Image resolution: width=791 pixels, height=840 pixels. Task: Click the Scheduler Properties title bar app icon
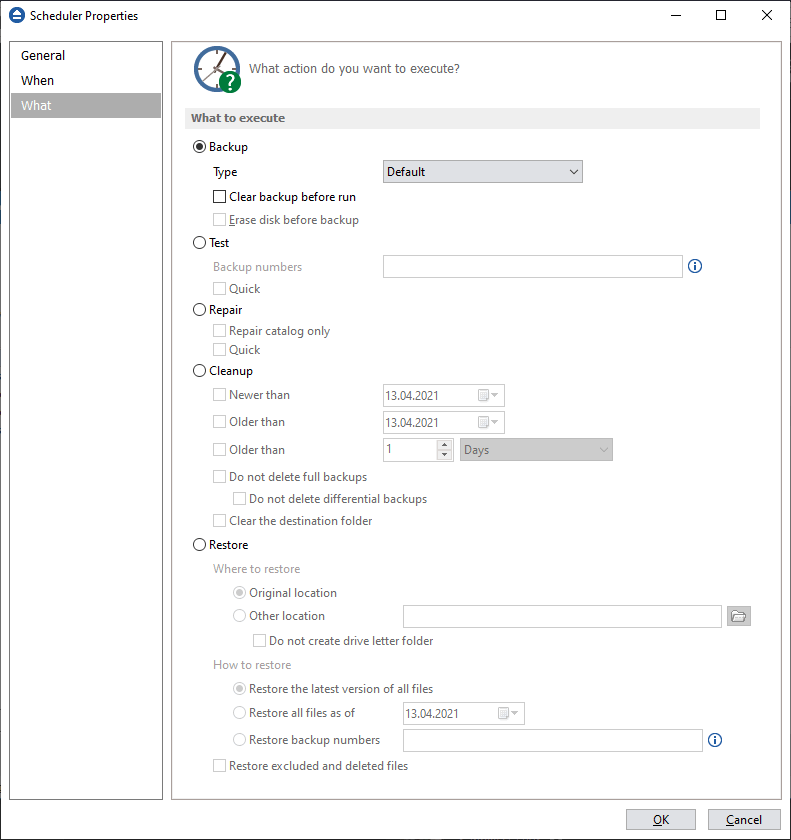pos(17,15)
